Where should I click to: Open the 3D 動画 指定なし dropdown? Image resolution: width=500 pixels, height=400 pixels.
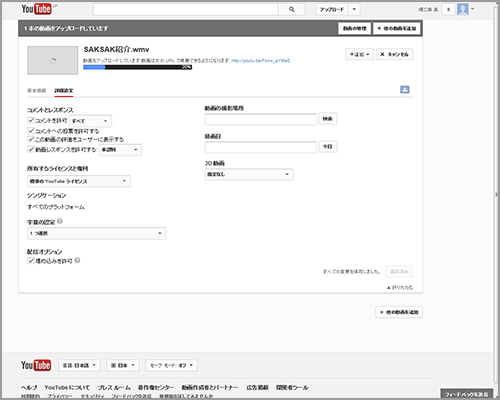point(249,174)
